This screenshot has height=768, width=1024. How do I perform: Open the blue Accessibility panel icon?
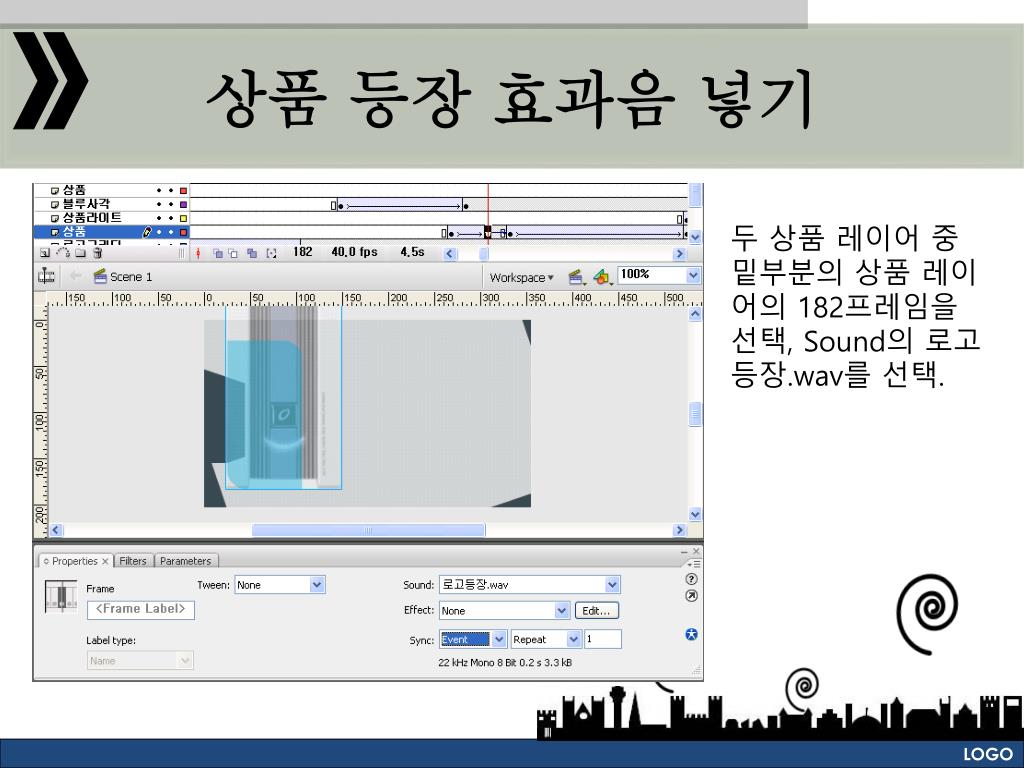click(692, 634)
